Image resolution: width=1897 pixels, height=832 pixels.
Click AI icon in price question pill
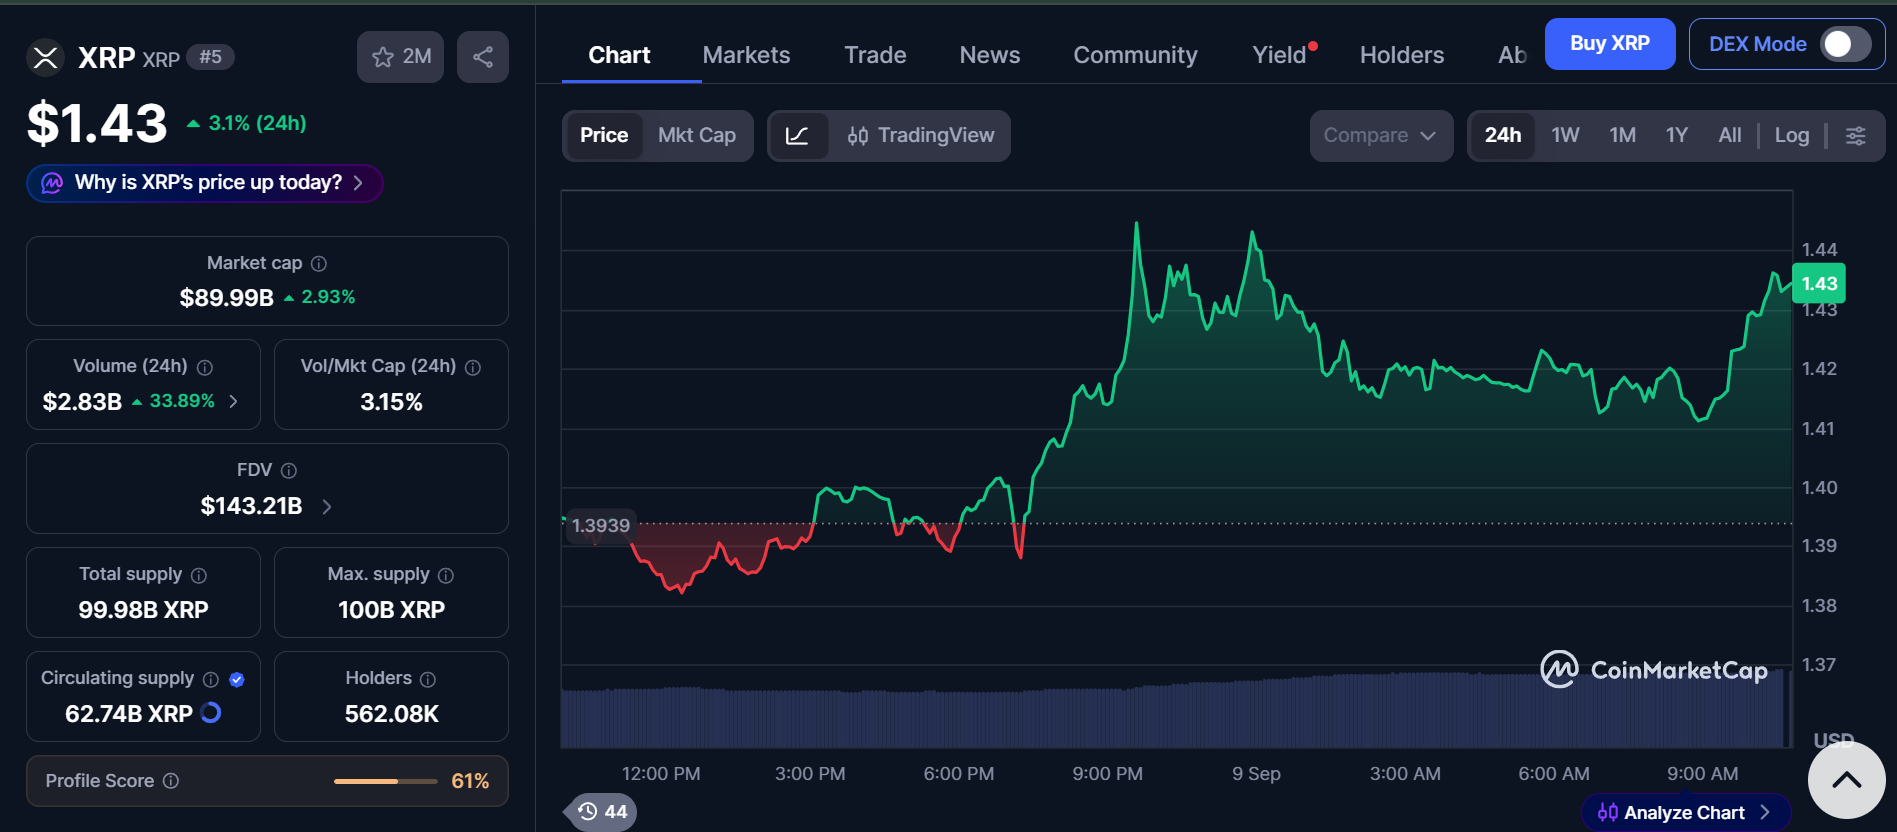click(52, 183)
